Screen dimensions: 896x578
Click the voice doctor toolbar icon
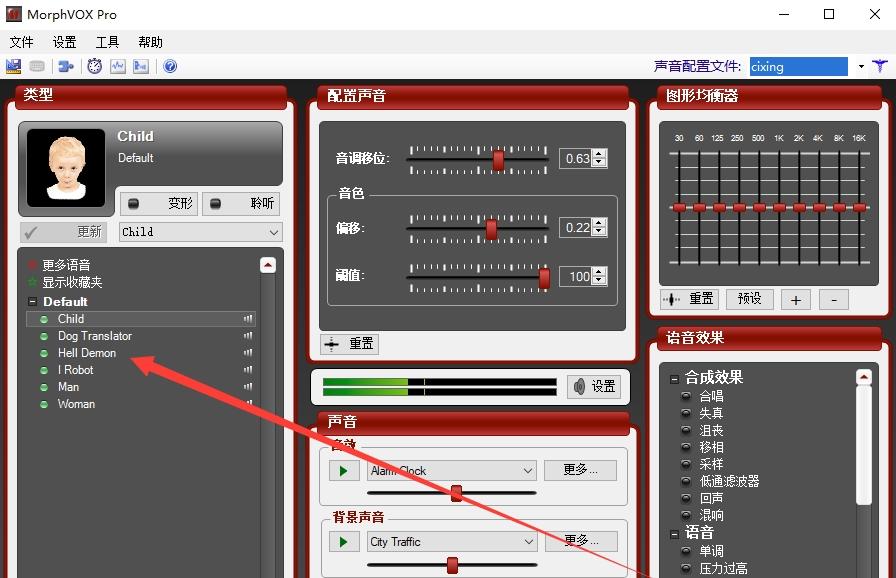pos(13,66)
